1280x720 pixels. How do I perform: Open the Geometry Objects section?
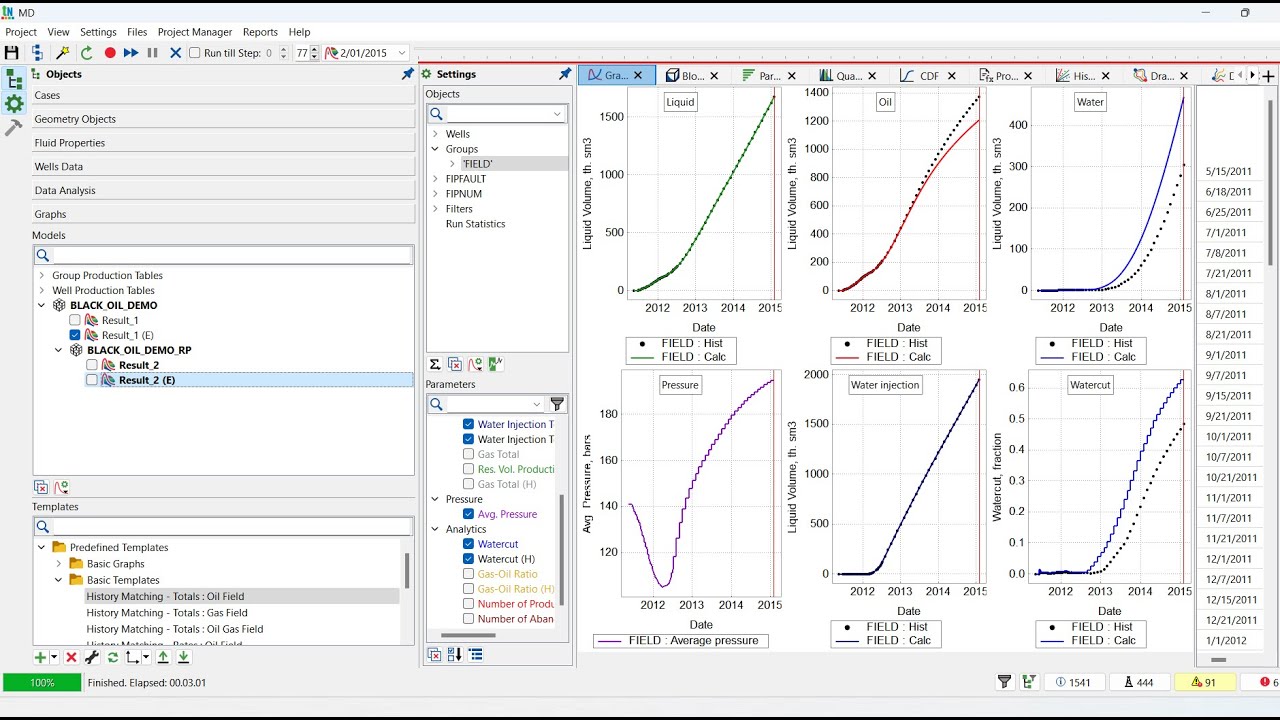[x=224, y=119]
